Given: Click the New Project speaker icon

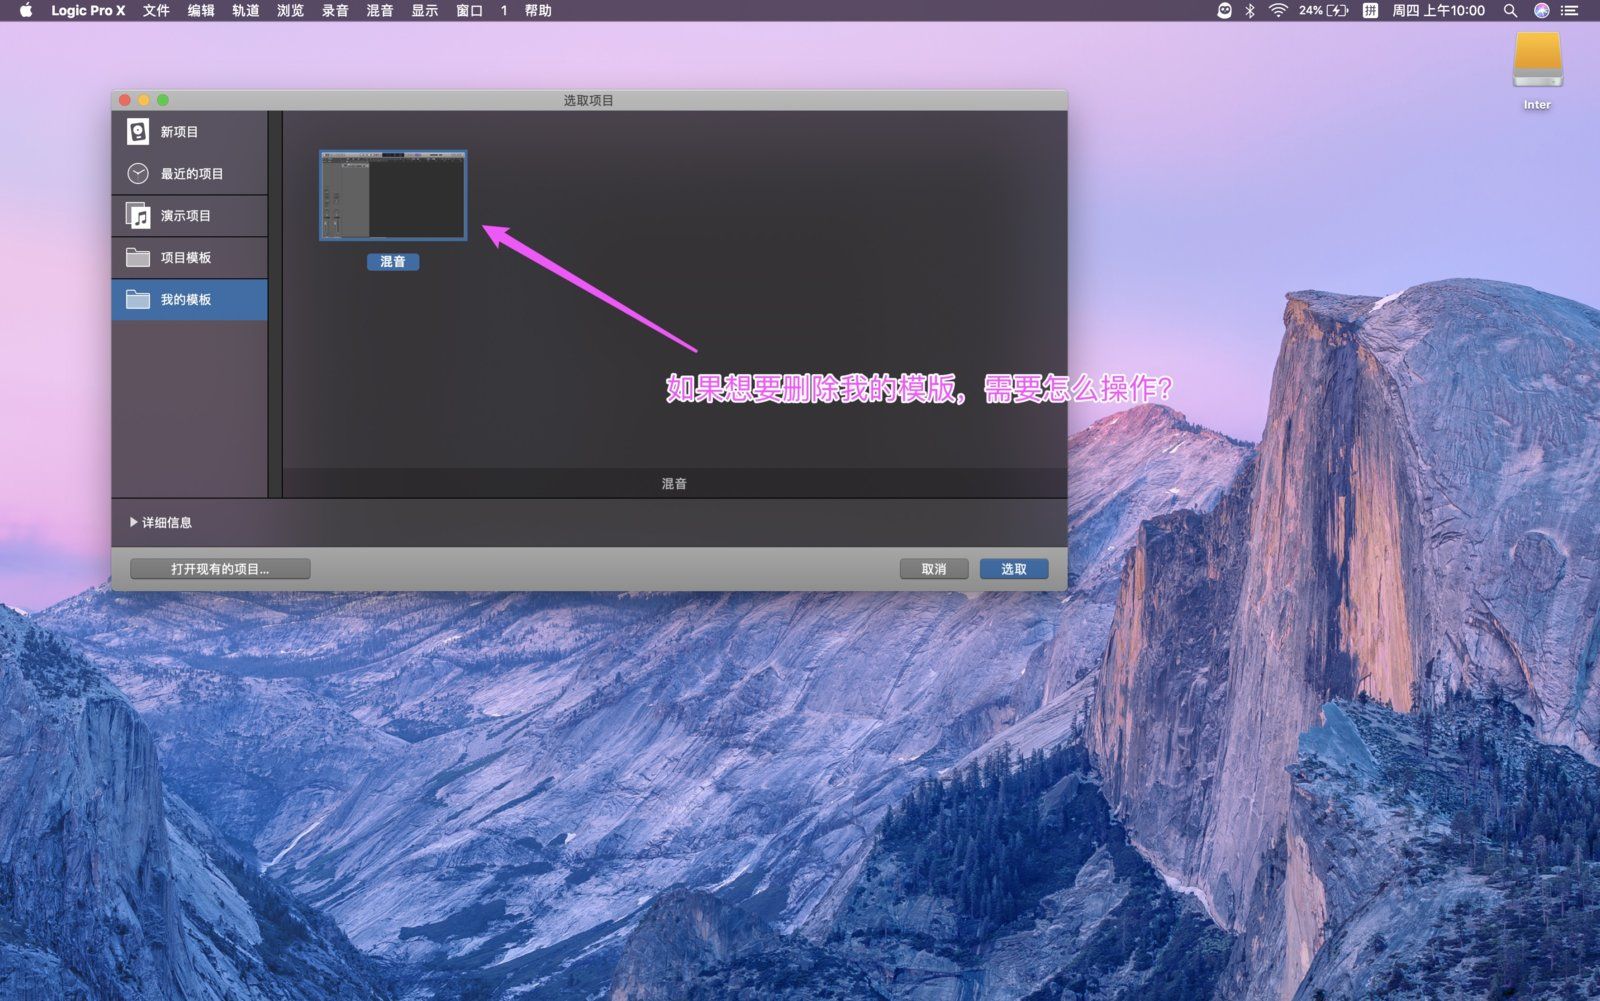Looking at the screenshot, I should click(138, 131).
